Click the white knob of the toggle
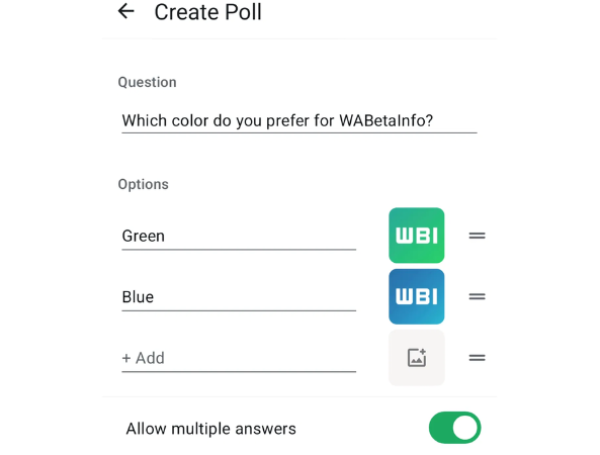The image size is (600, 455). (x=466, y=428)
